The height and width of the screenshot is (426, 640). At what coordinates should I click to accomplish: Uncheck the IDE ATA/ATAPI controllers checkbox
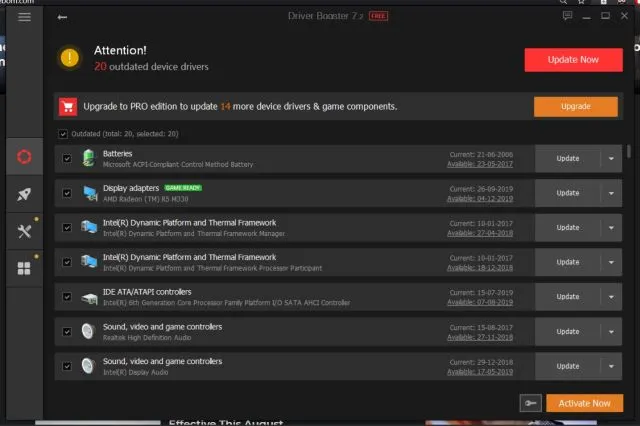point(67,297)
